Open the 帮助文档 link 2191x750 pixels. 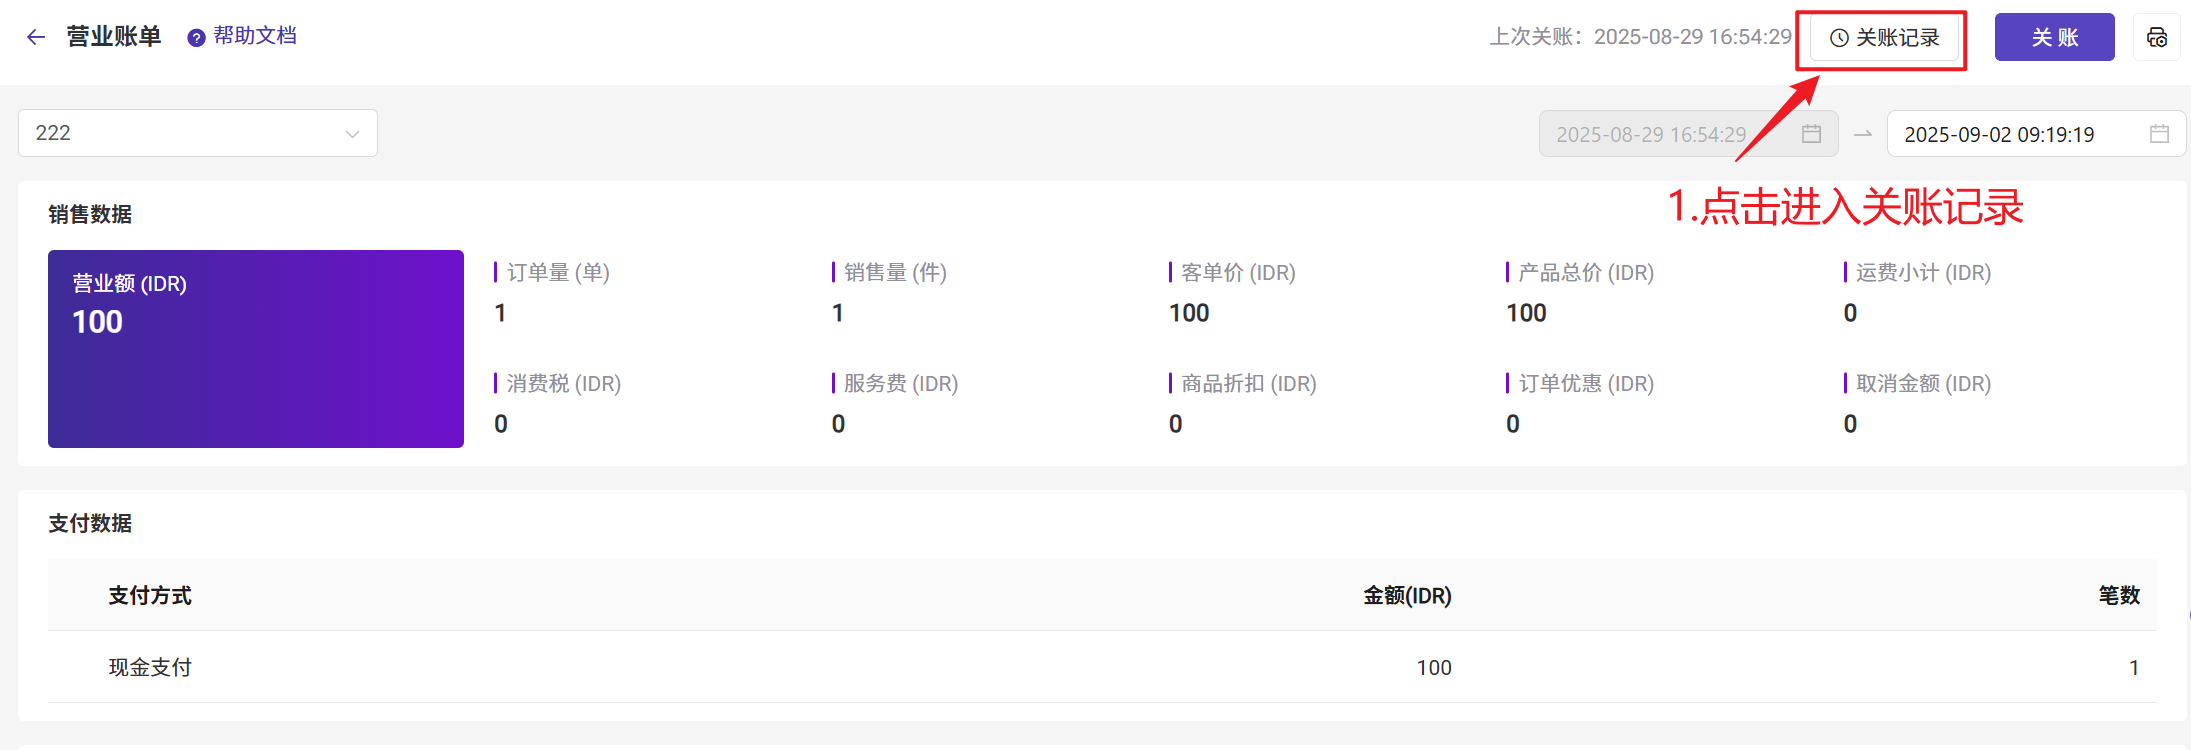(x=255, y=36)
